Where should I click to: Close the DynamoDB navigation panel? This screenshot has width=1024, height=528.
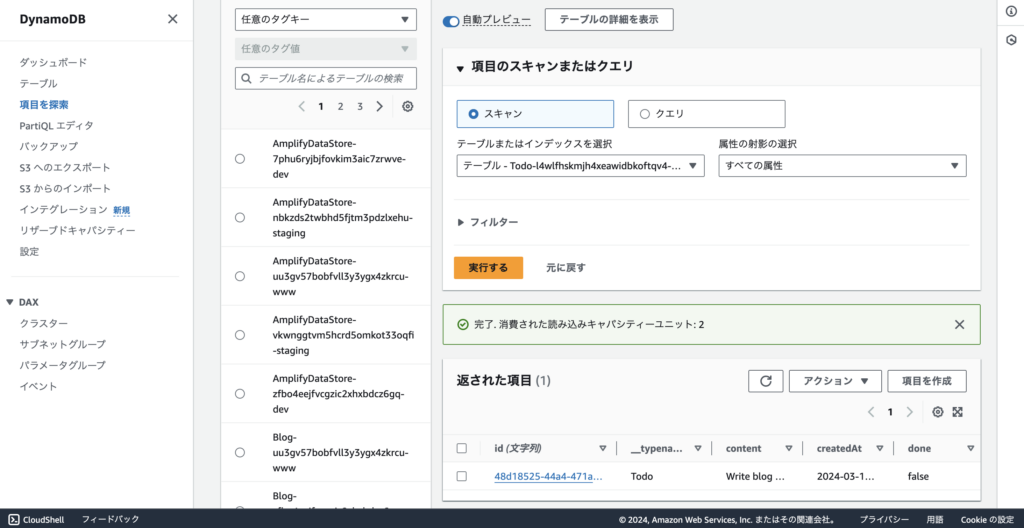click(172, 19)
